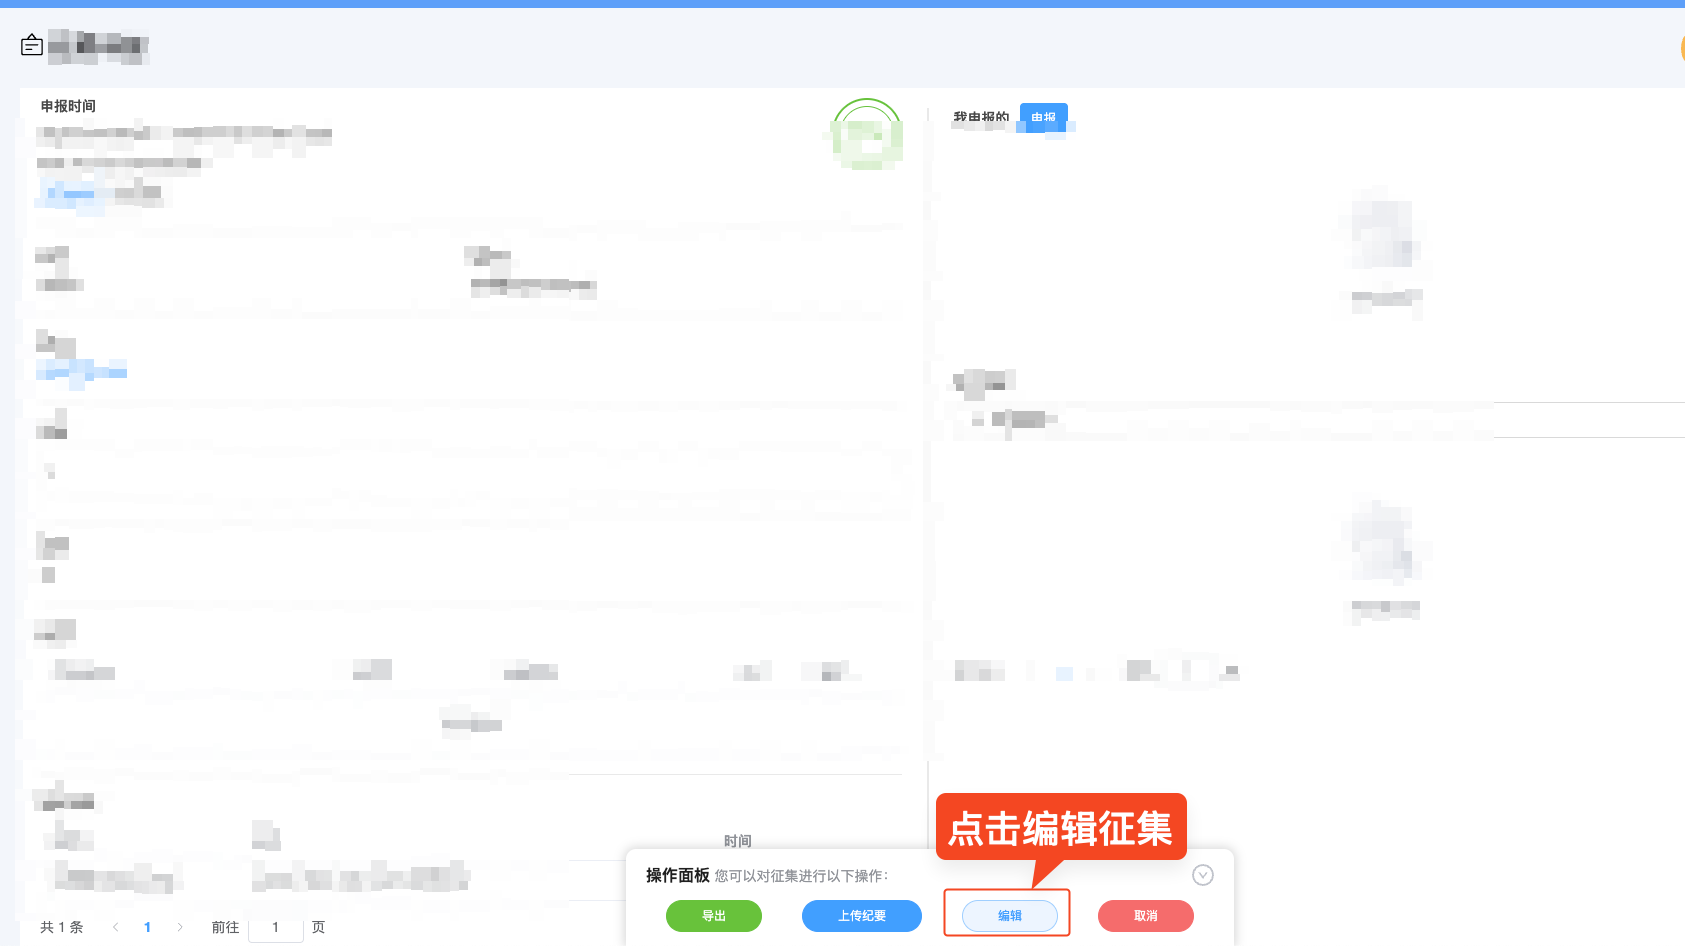Click the small blue icon in the right panel row
1685x946 pixels.
1064,672
